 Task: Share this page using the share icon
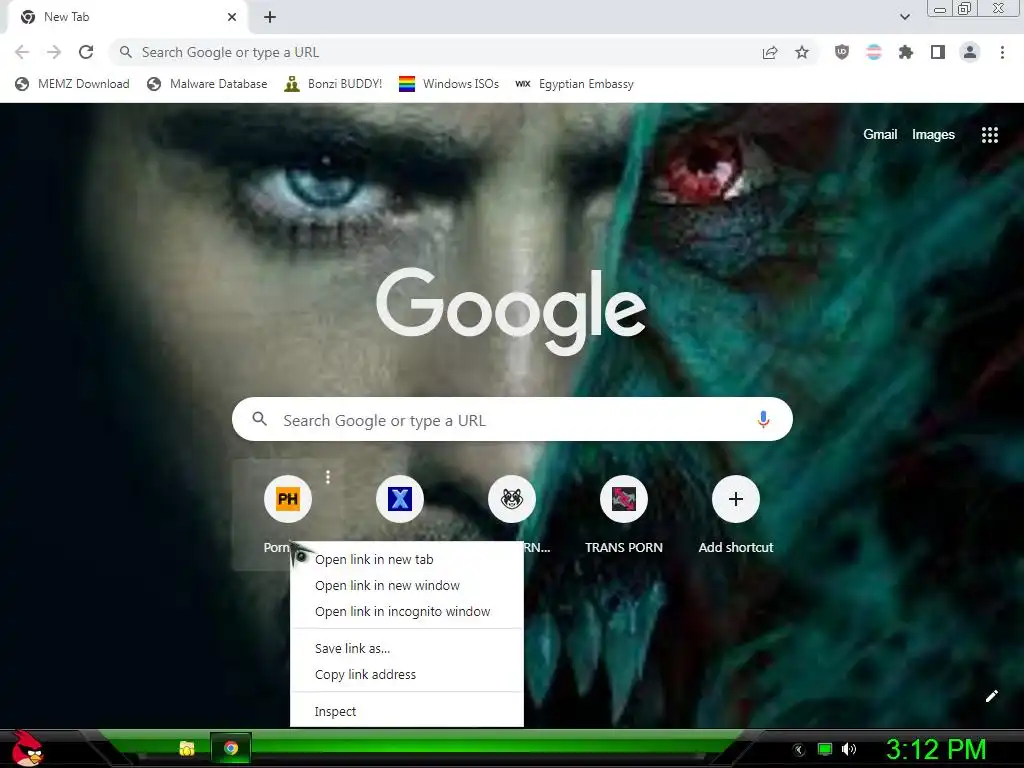tap(770, 52)
